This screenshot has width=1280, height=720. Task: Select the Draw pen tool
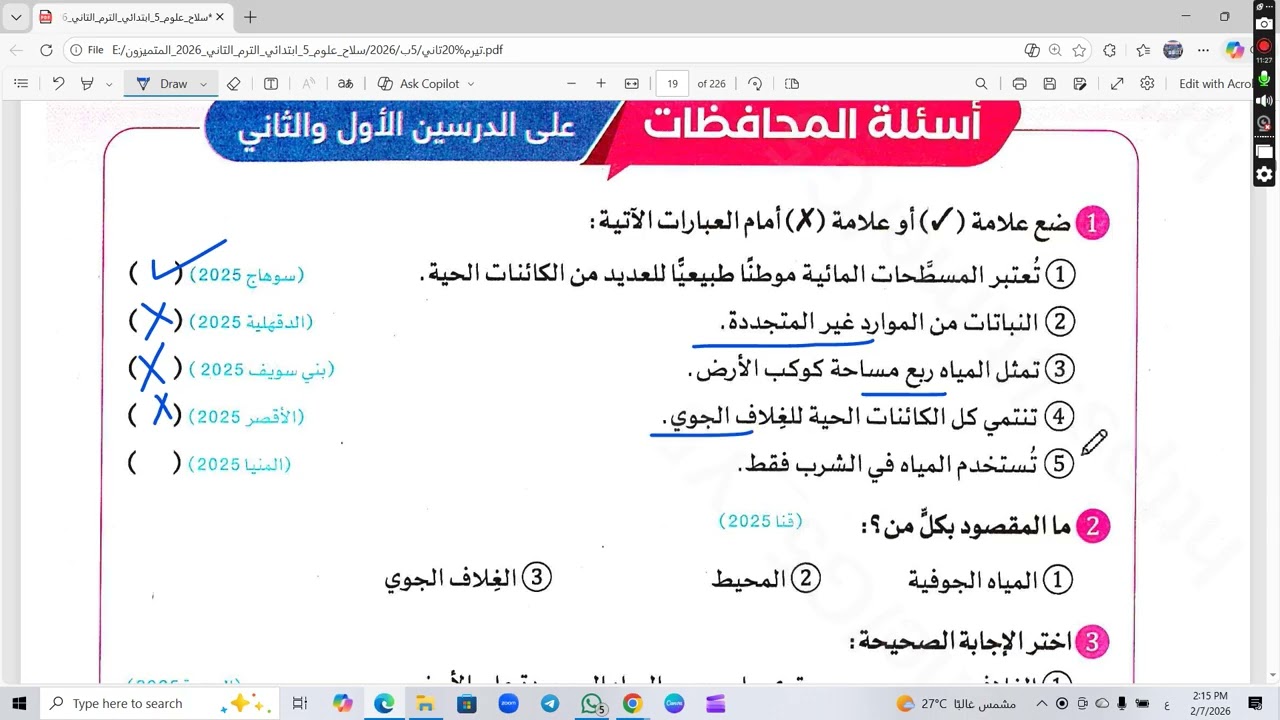tap(161, 84)
